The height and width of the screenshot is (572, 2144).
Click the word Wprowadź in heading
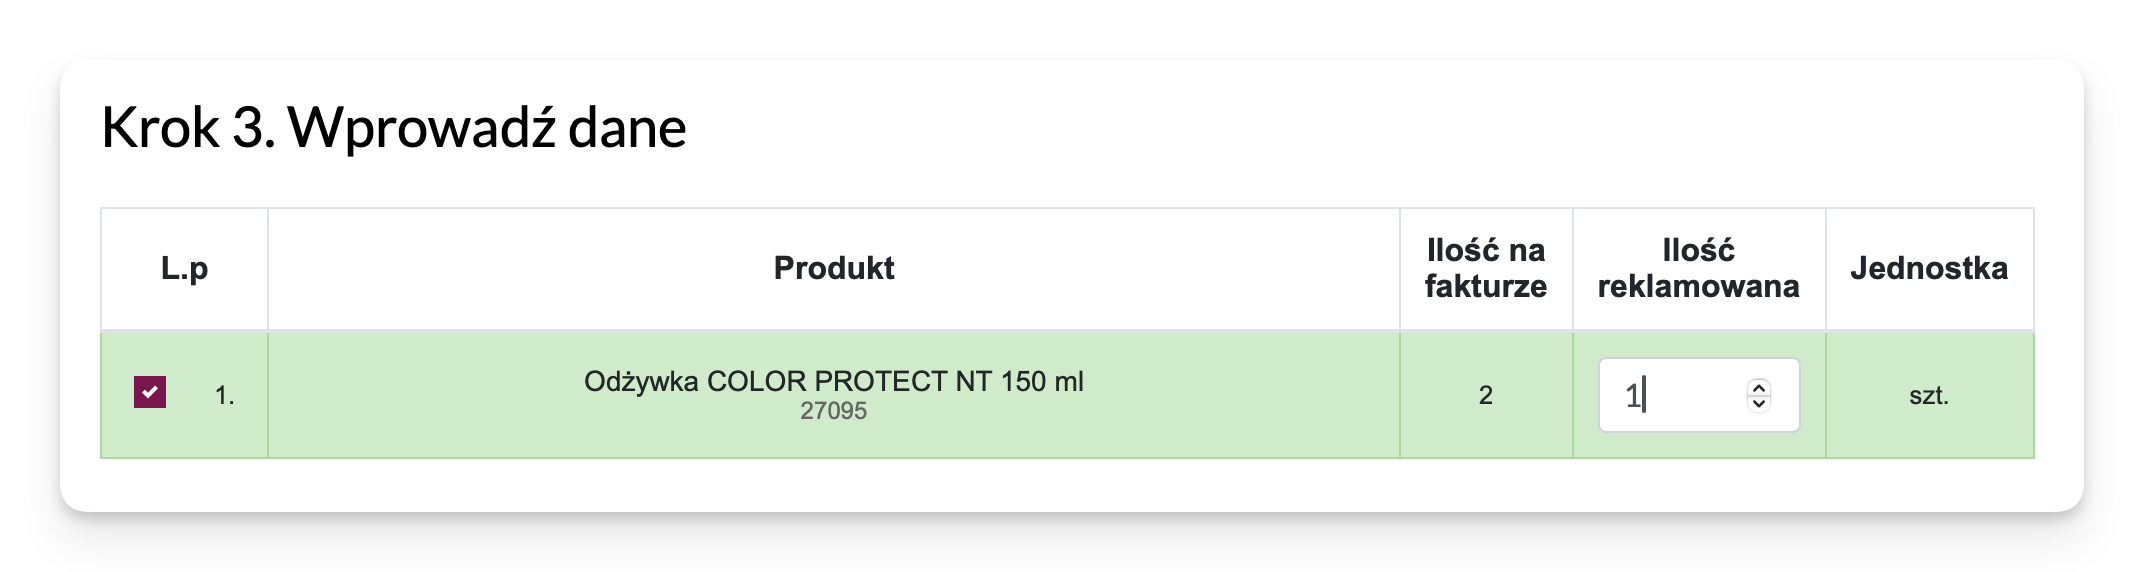point(421,129)
